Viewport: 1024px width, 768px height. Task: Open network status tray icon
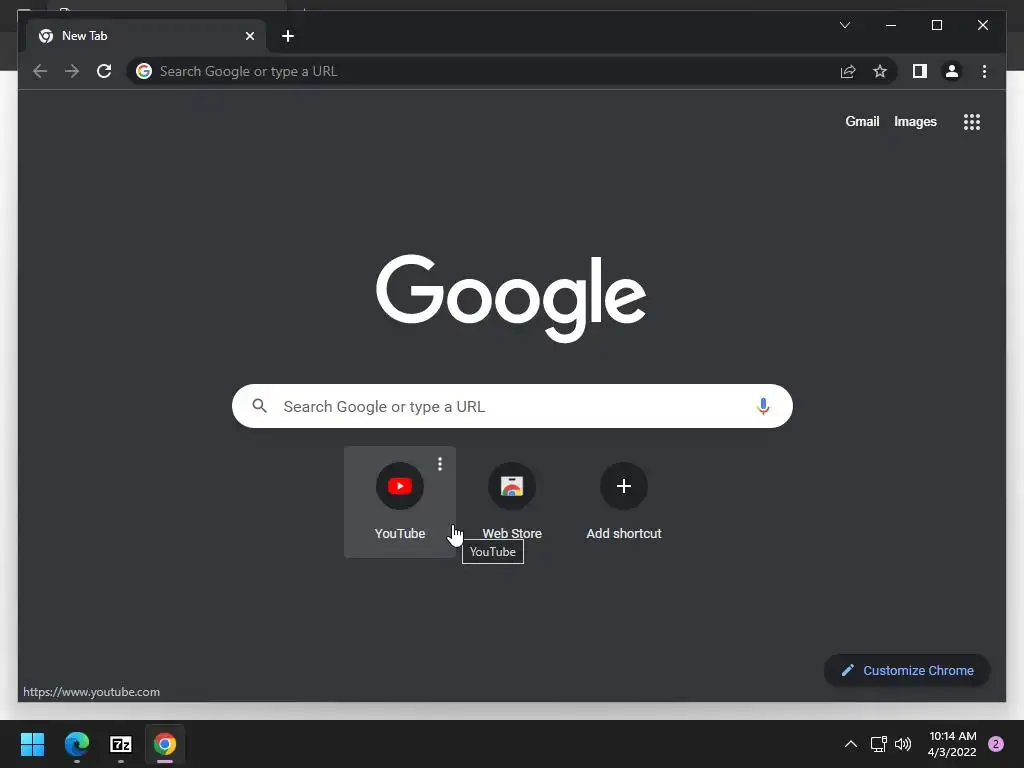point(878,744)
